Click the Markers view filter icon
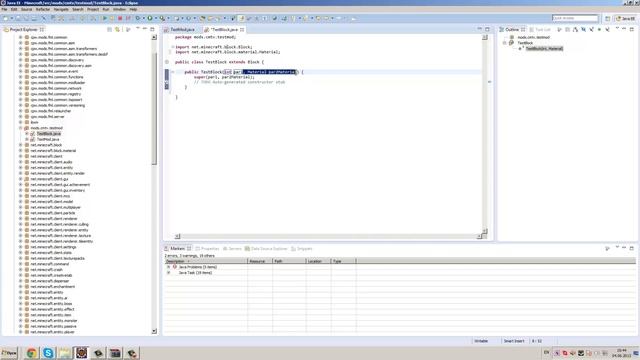Viewport: 640px width, 360px height. [607, 248]
